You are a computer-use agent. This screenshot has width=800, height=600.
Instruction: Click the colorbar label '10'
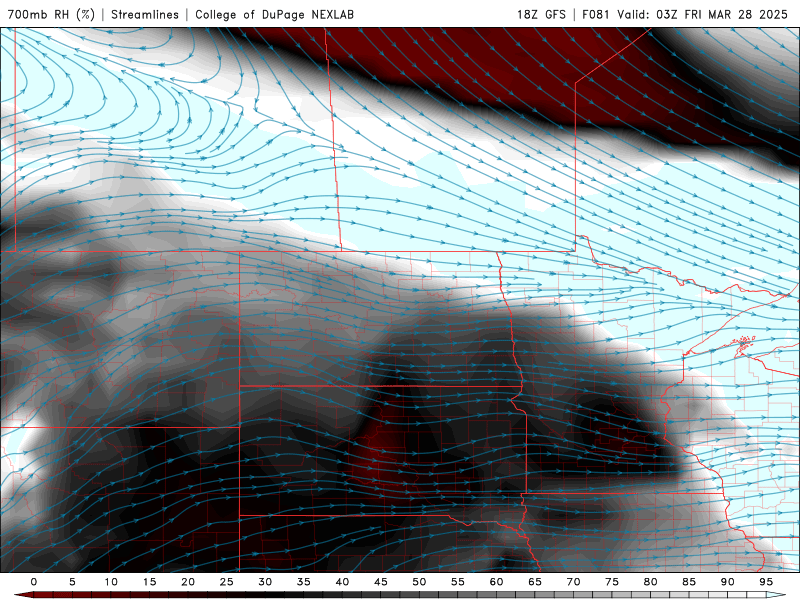point(111,582)
